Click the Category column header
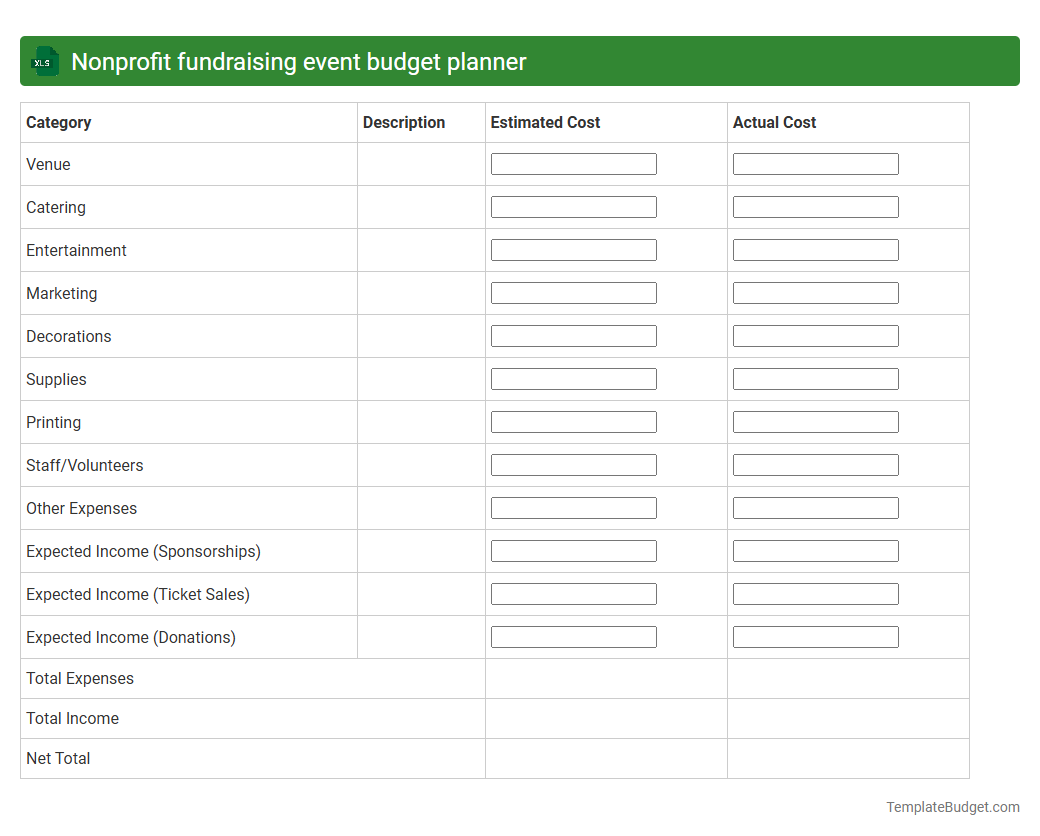 tap(58, 122)
